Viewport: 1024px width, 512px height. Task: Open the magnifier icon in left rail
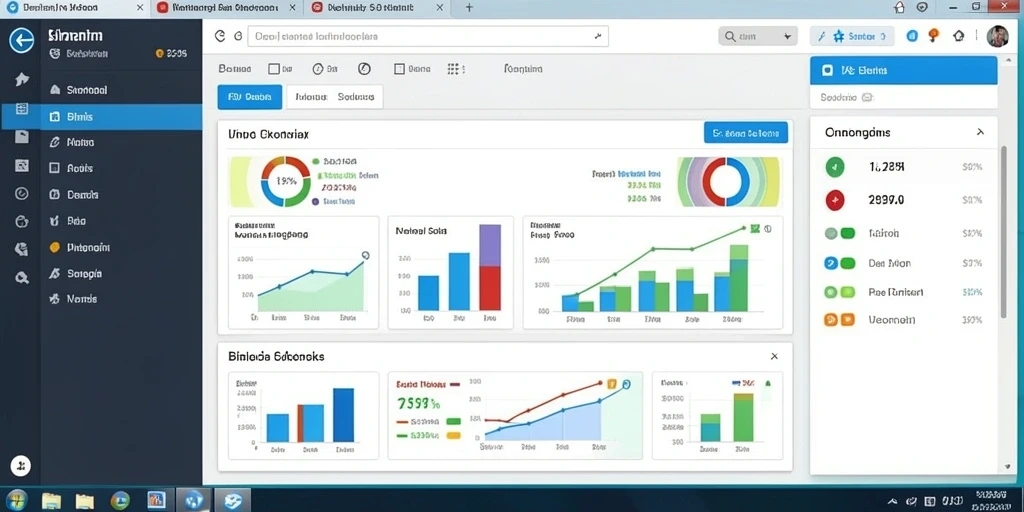point(22,278)
